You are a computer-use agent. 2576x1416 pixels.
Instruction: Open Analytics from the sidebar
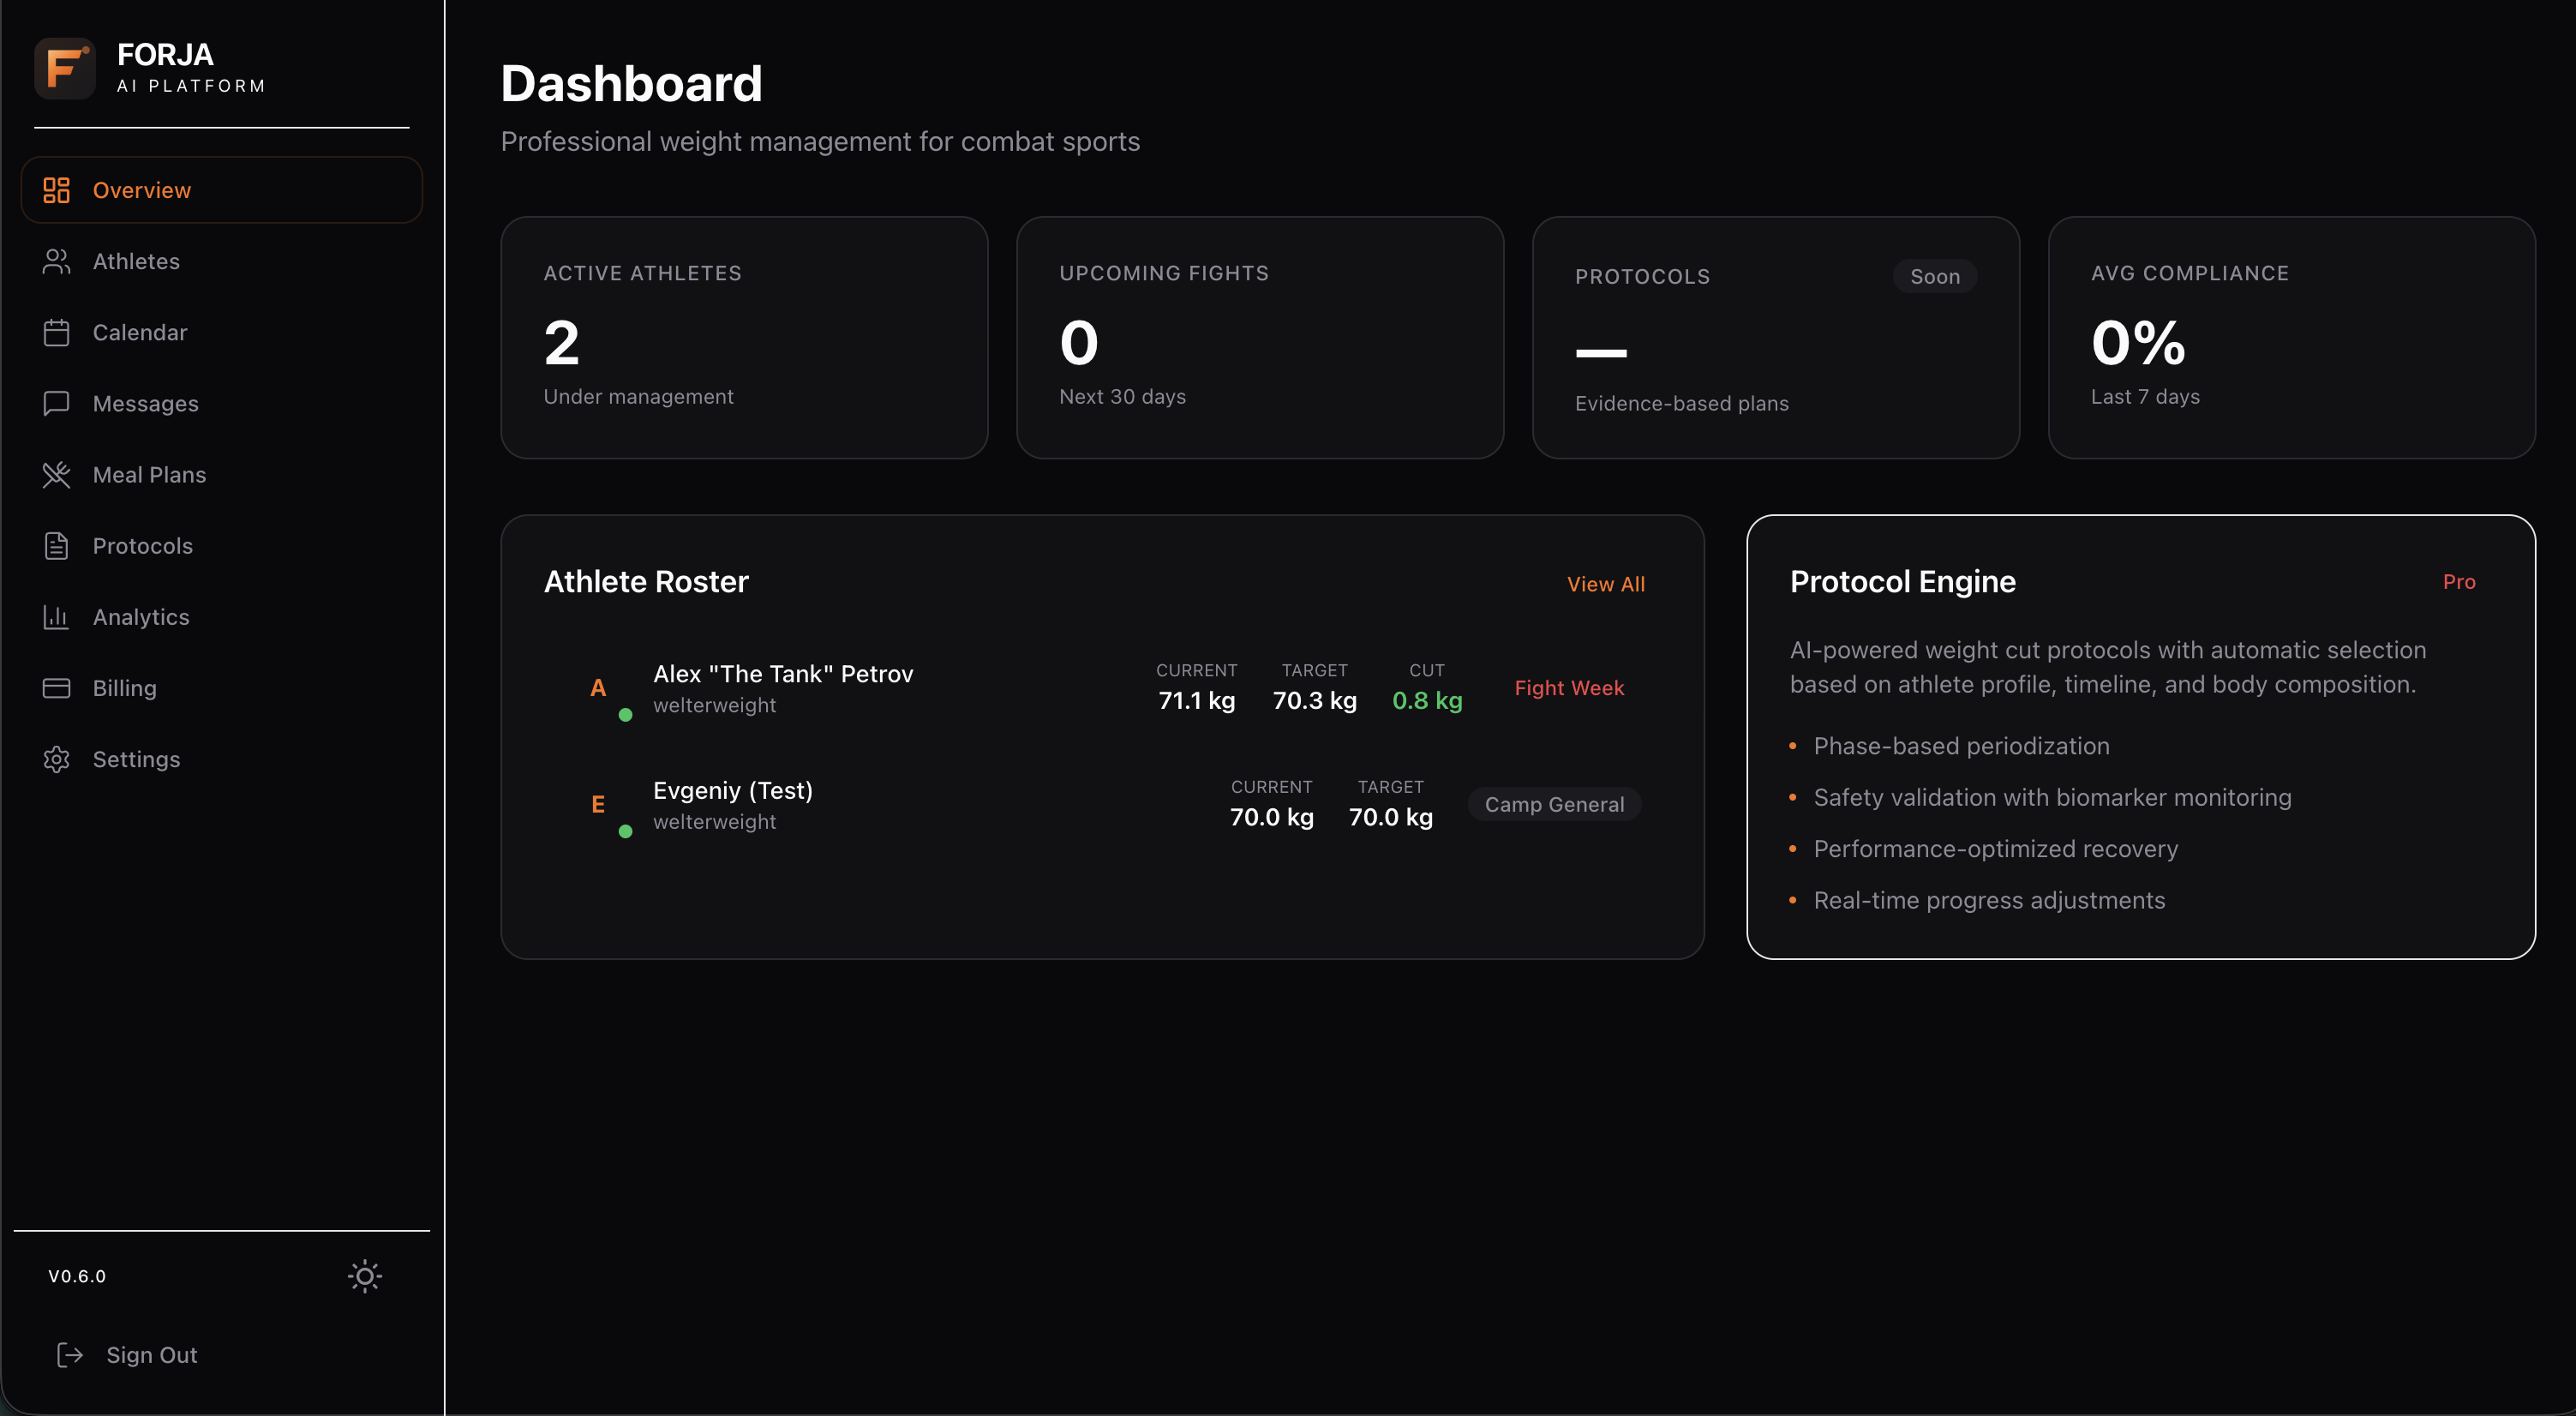click(x=141, y=617)
